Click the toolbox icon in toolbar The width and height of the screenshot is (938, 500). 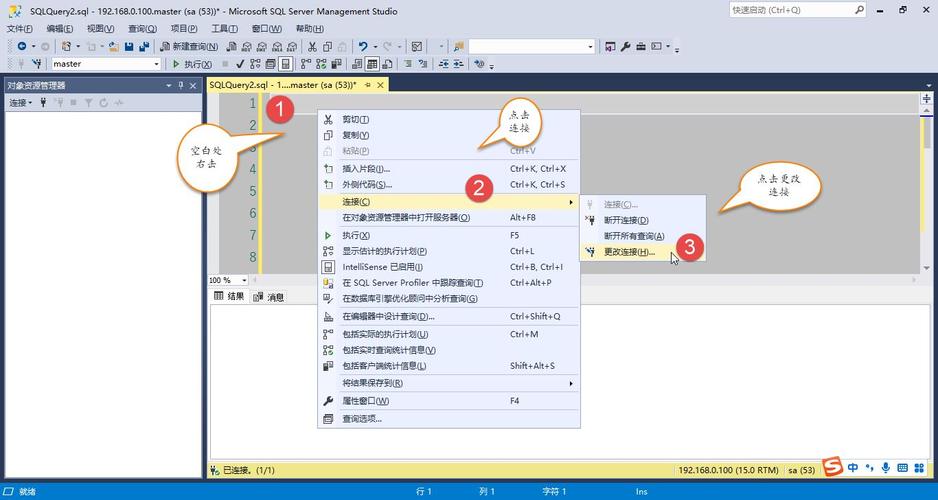(x=641, y=47)
